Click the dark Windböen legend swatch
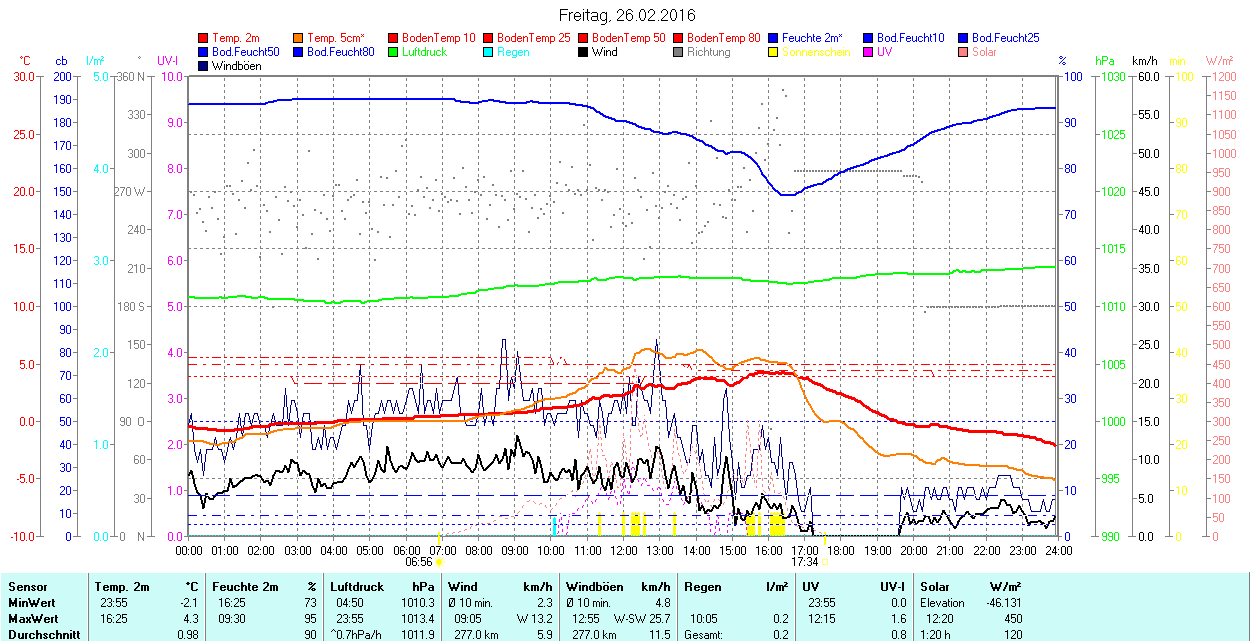 (x=204, y=66)
